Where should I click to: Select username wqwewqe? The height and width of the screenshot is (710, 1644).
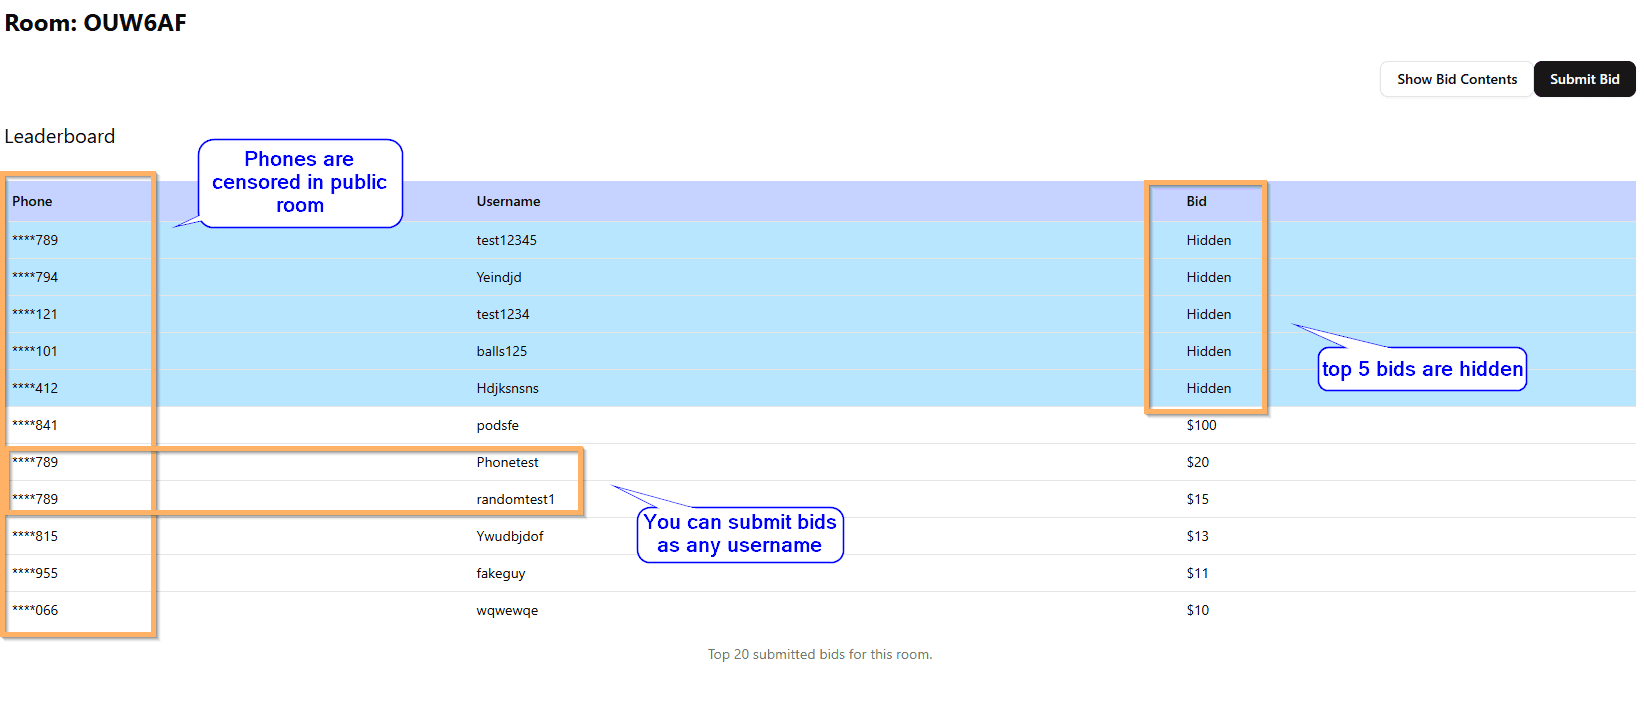[x=507, y=610]
